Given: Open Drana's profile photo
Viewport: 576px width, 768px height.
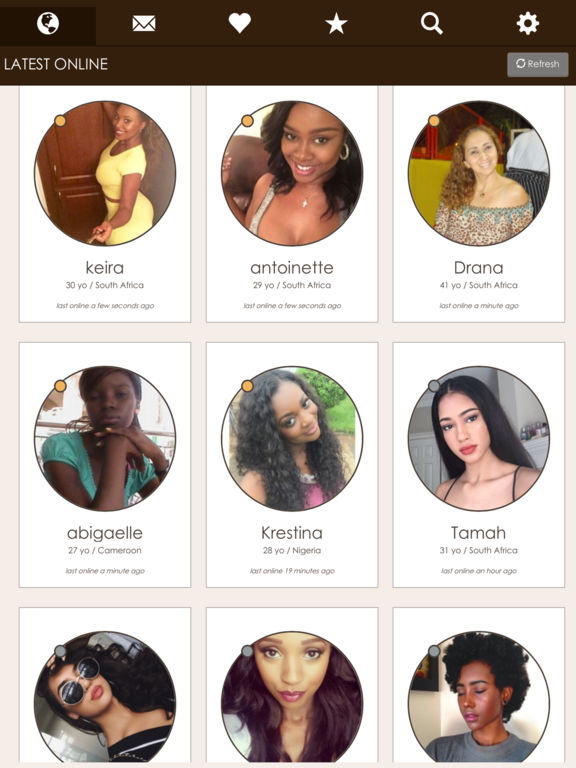Looking at the screenshot, I should coord(479,173).
